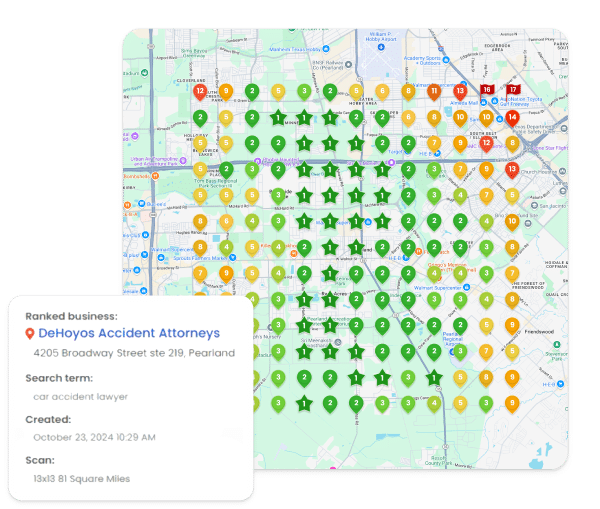Viewport: 600px width, 509px height.
Task: Select the red 13 pin beside the 16 flag
Action: (x=460, y=92)
